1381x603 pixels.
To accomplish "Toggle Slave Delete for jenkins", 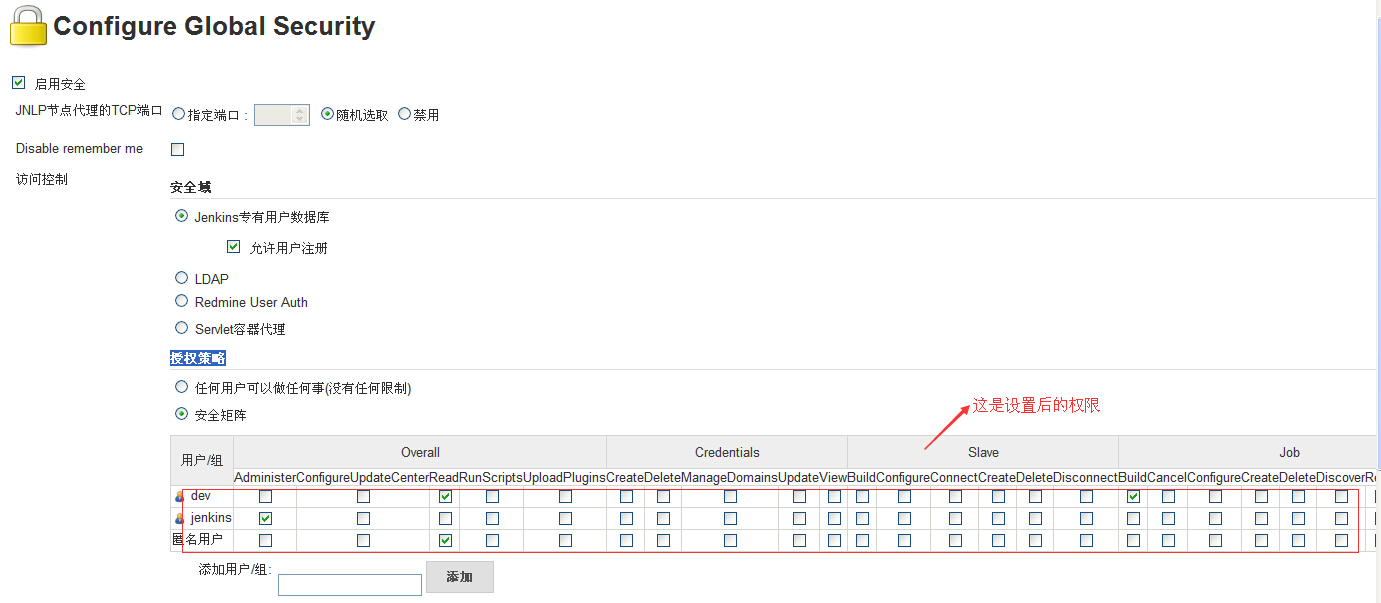I will coord(1035,518).
